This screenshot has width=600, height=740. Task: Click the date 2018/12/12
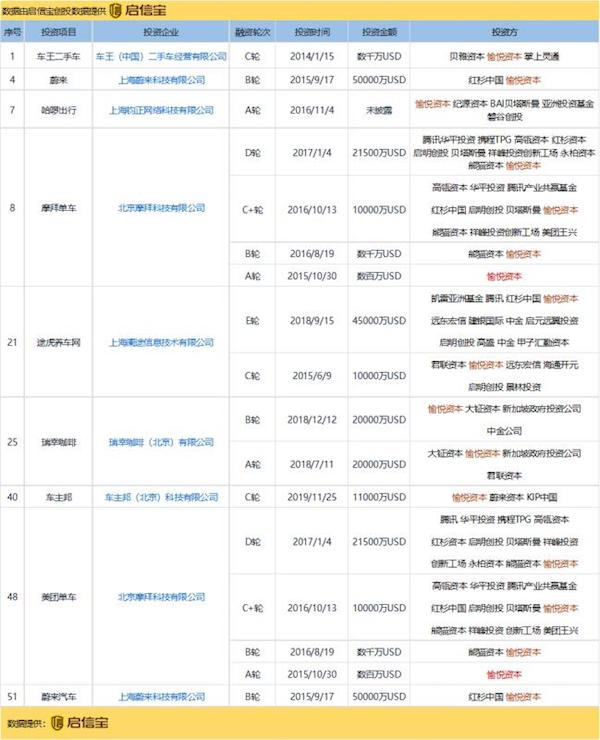[x=312, y=420]
